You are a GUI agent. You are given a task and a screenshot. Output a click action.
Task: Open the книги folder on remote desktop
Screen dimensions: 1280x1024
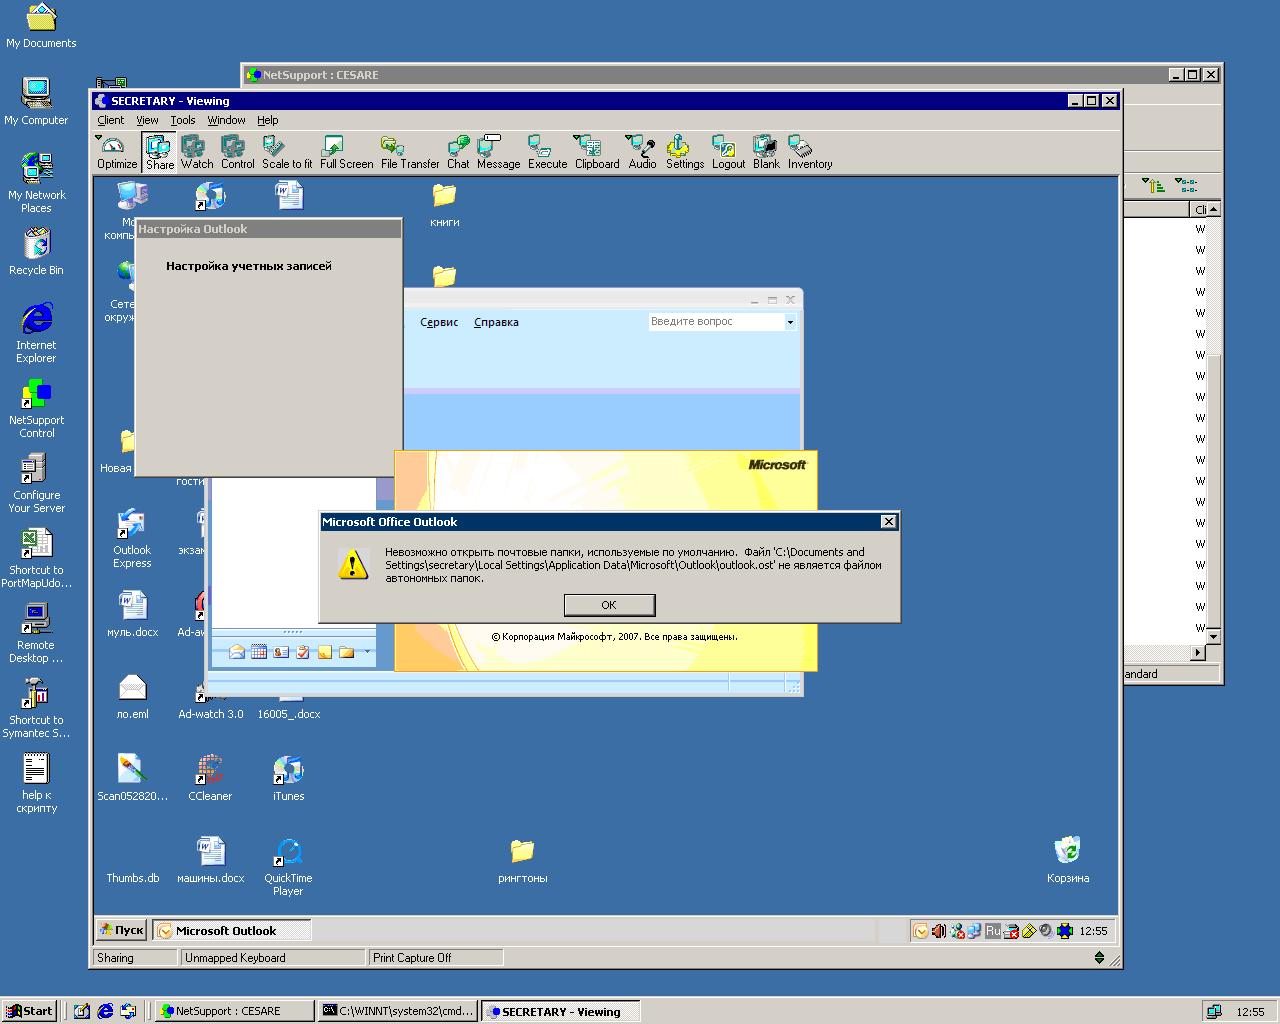pos(444,204)
